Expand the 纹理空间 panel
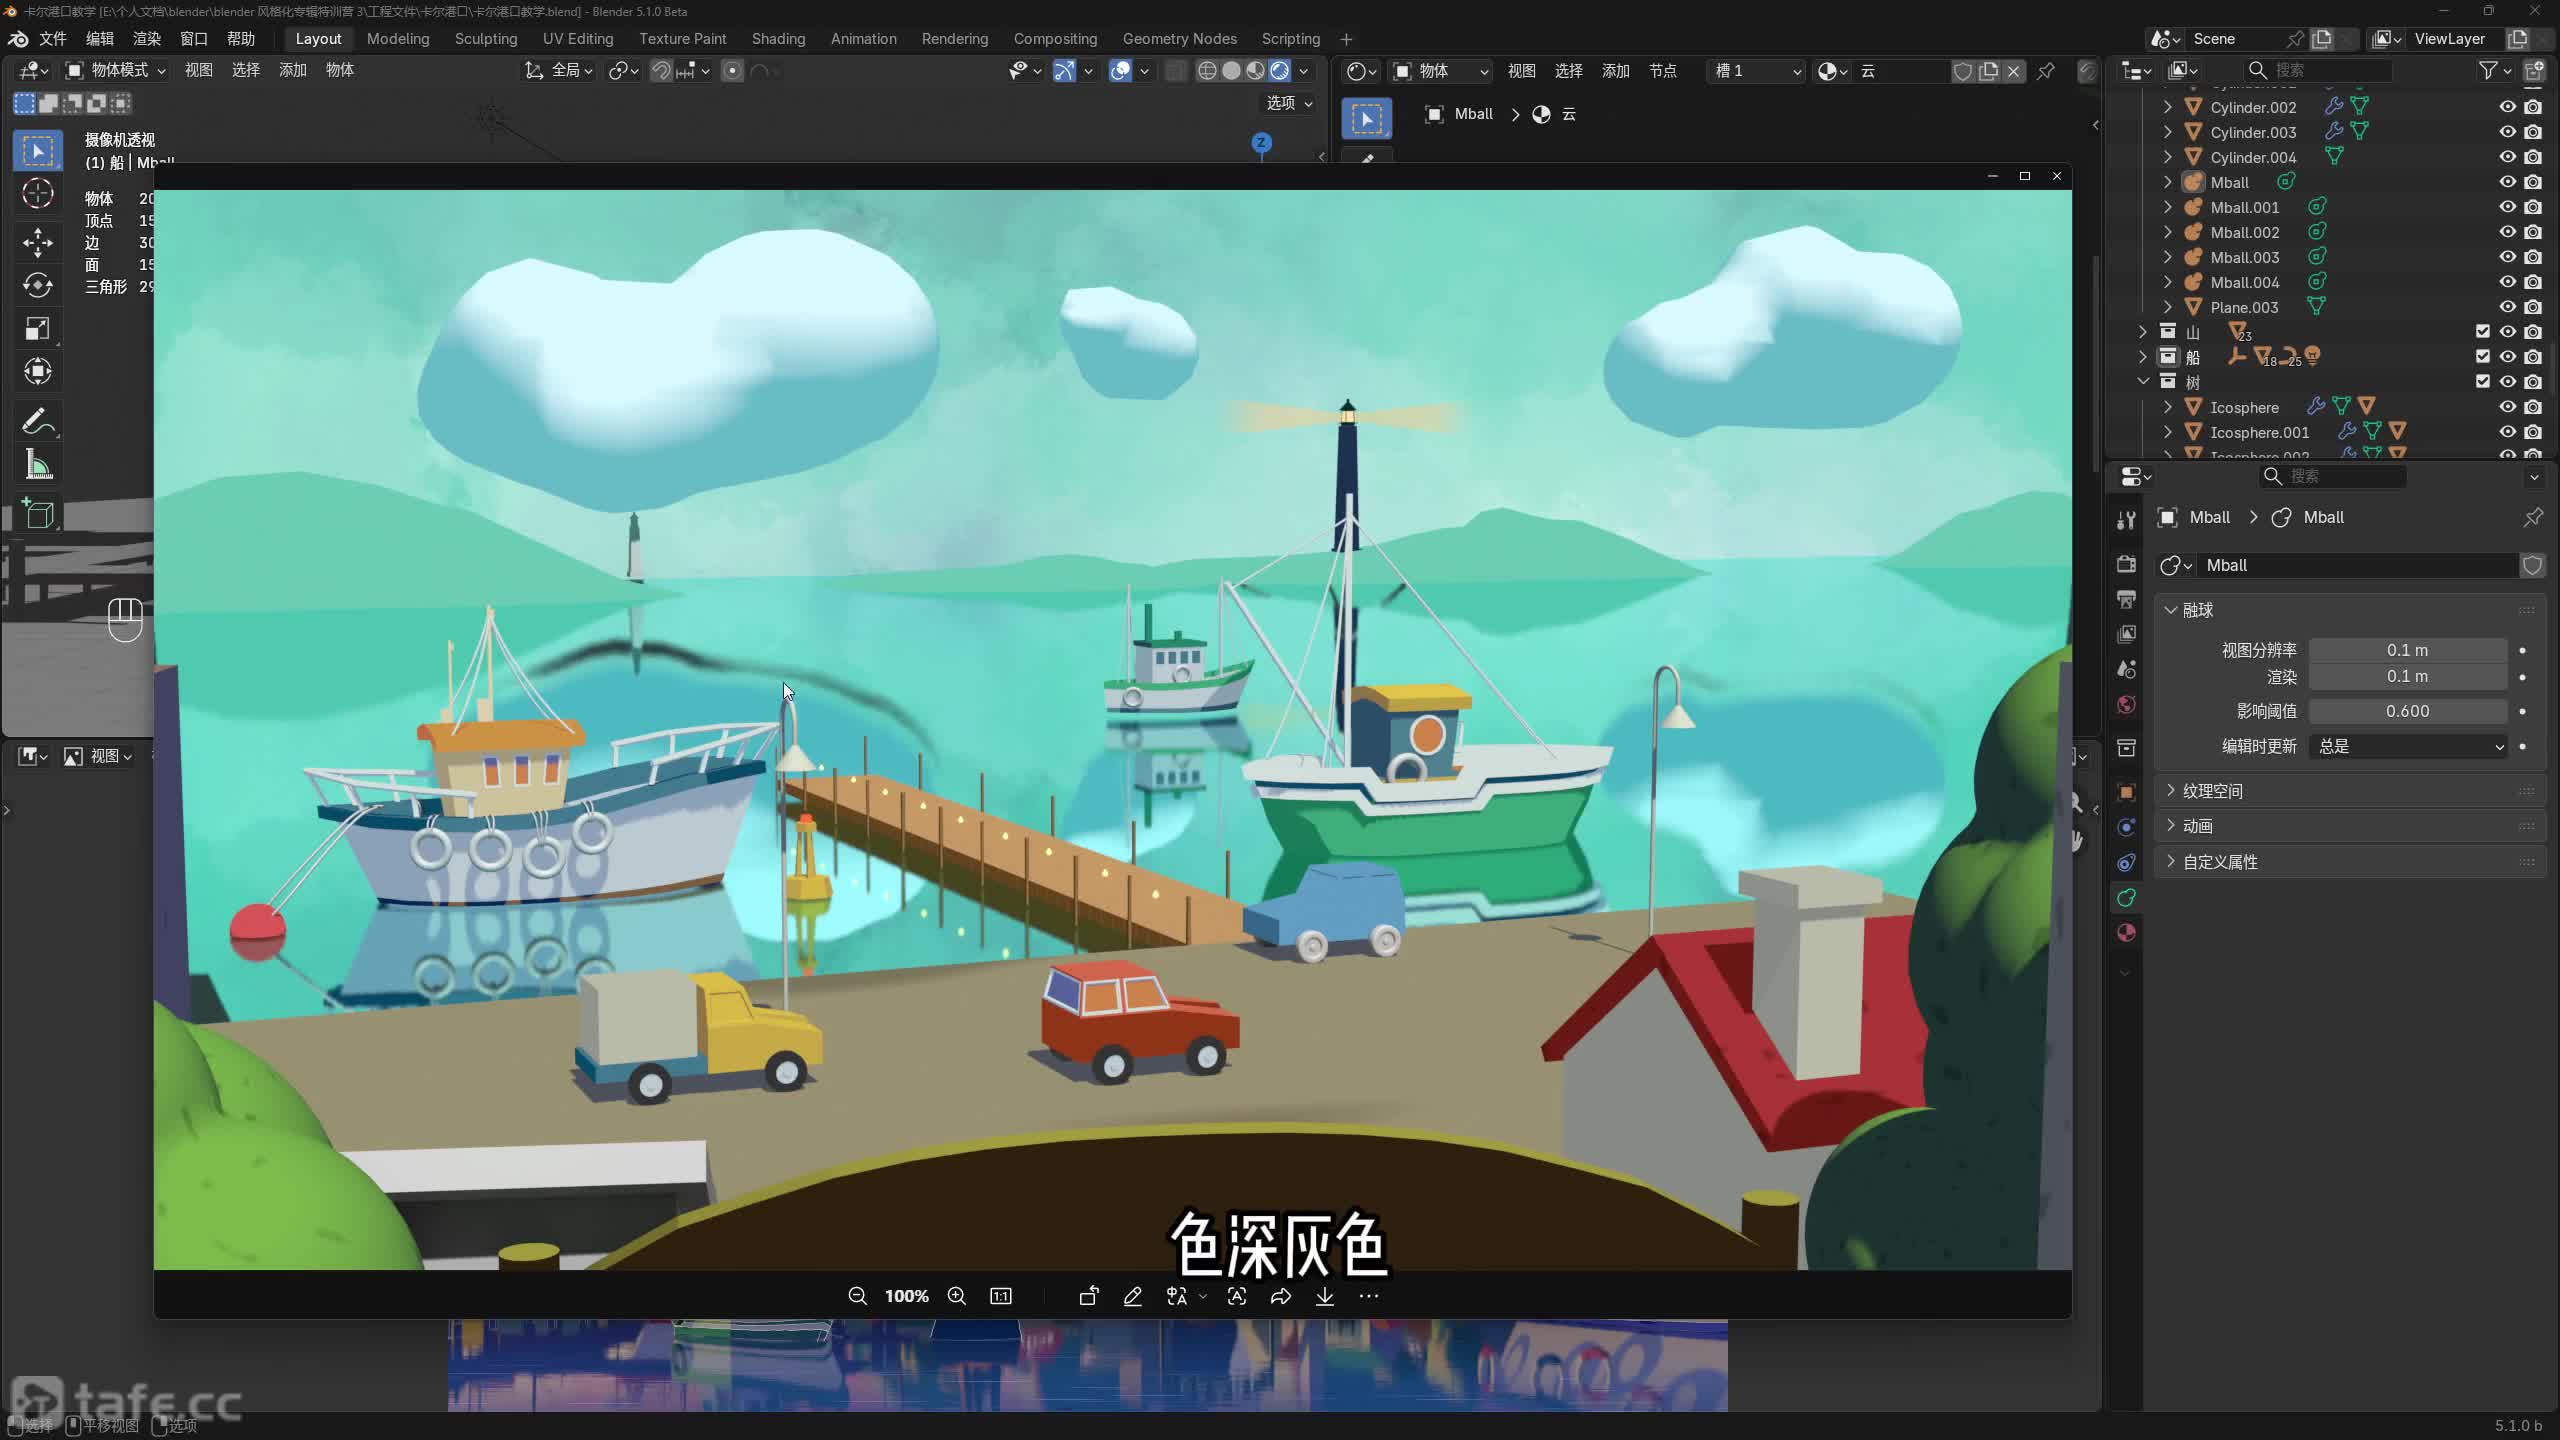Viewport: 2560px width, 1440px height. 2212,791
